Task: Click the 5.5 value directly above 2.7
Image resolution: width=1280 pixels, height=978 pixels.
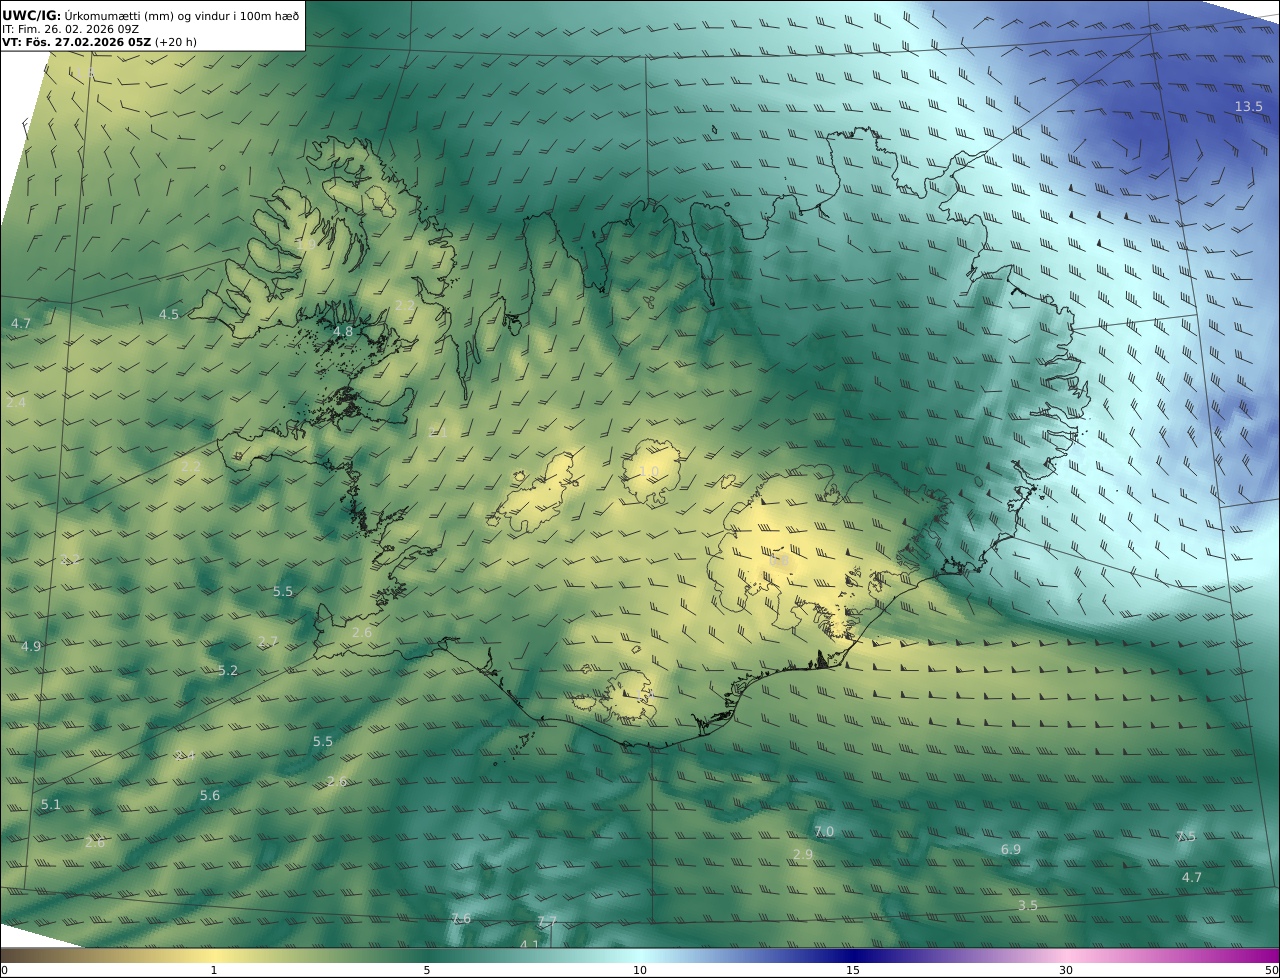Action: pyautogui.click(x=283, y=591)
